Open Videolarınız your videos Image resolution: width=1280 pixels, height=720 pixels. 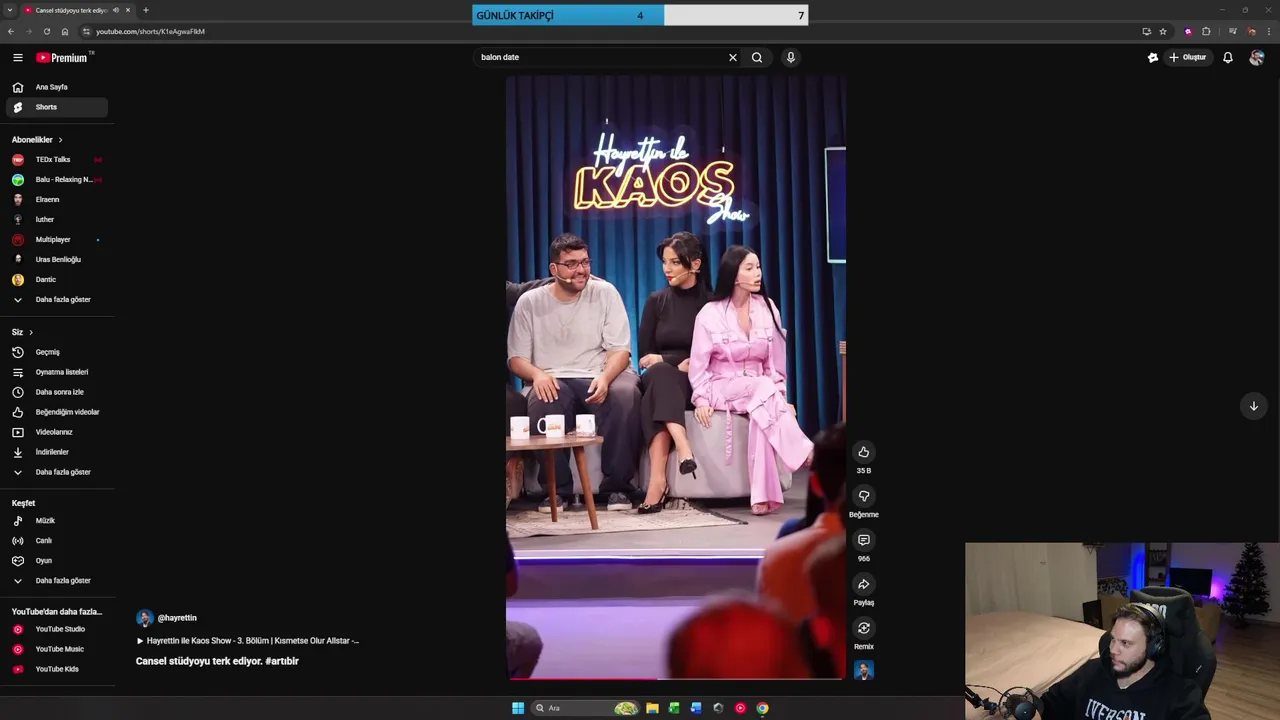(x=57, y=432)
